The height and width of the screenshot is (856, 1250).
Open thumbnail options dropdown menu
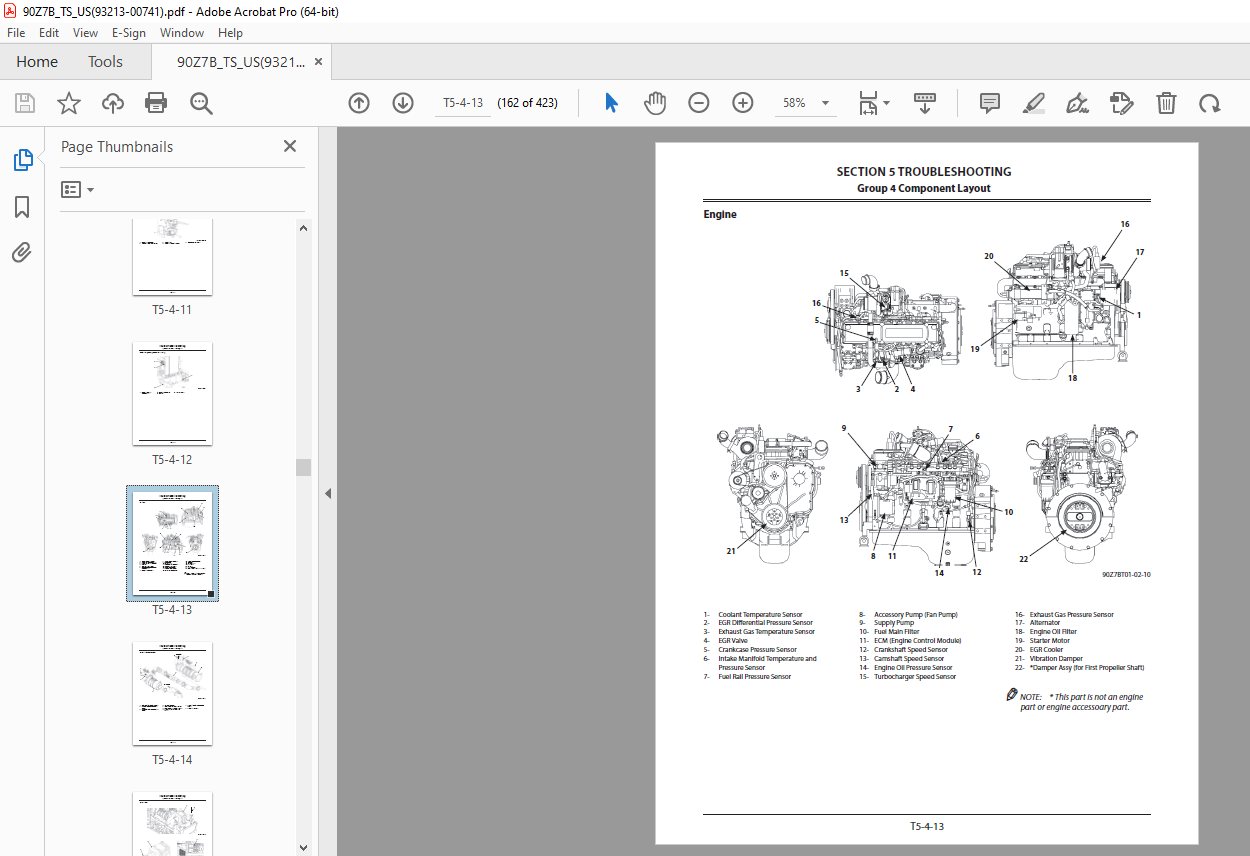tap(77, 189)
